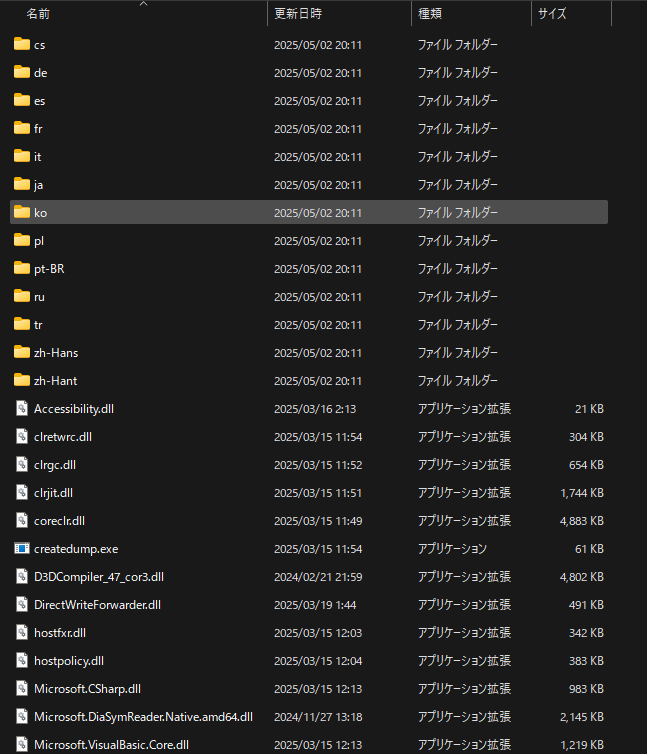Click the coreclr.dll file icon
The width and height of the screenshot is (647, 754).
tap(22, 520)
